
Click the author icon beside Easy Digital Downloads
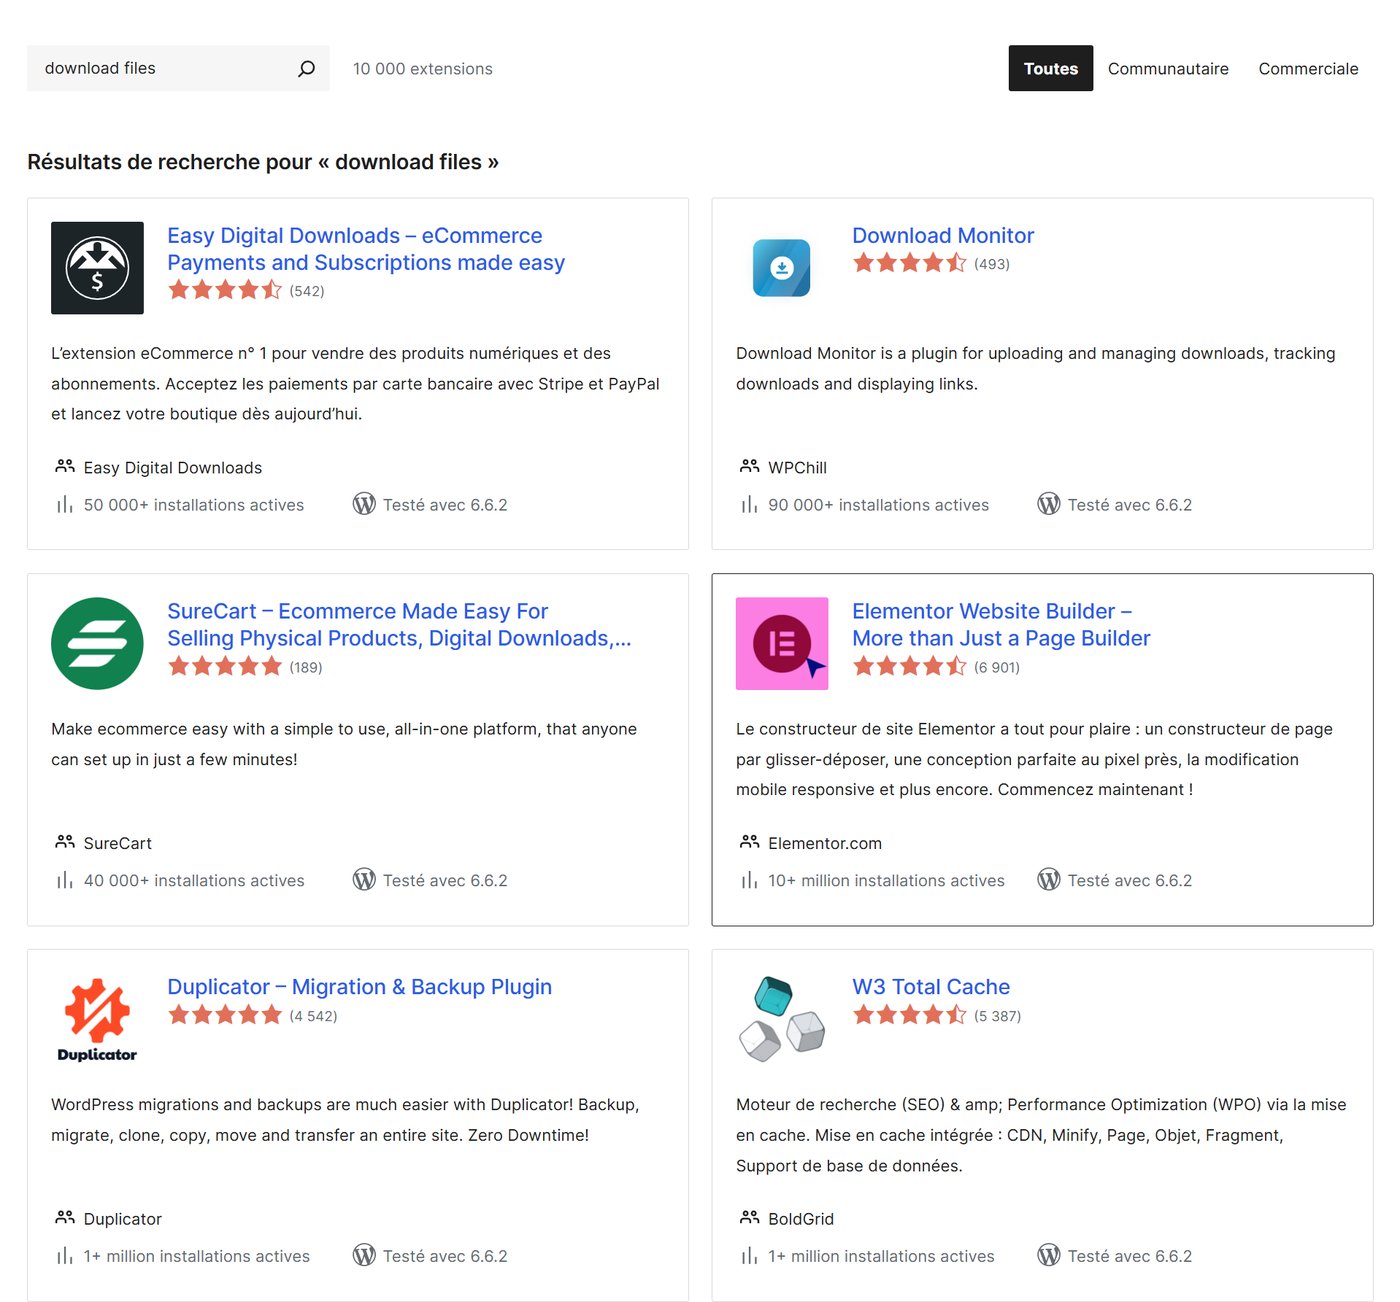(x=65, y=466)
